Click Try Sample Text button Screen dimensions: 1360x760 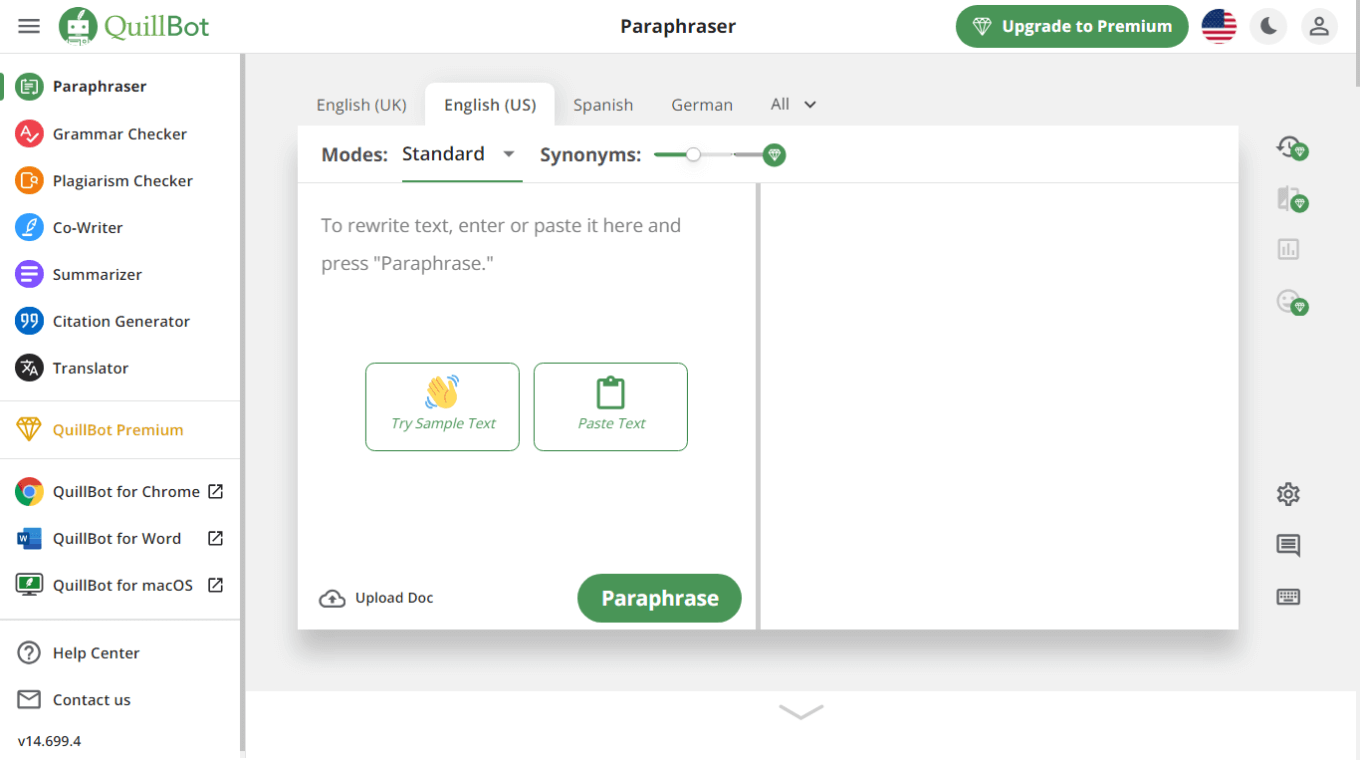pyautogui.click(x=442, y=407)
